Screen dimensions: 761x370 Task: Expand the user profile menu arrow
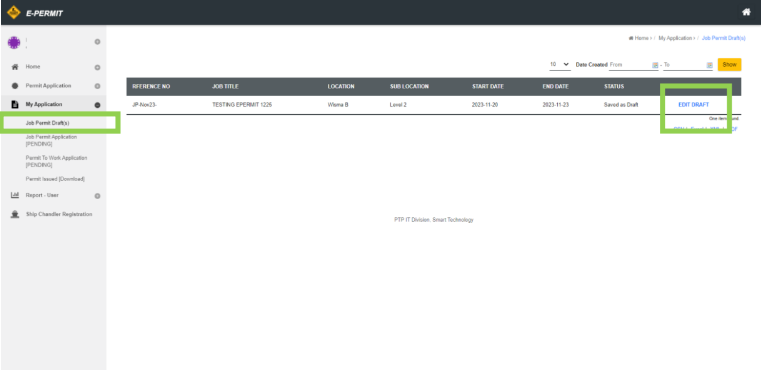[x=97, y=42]
